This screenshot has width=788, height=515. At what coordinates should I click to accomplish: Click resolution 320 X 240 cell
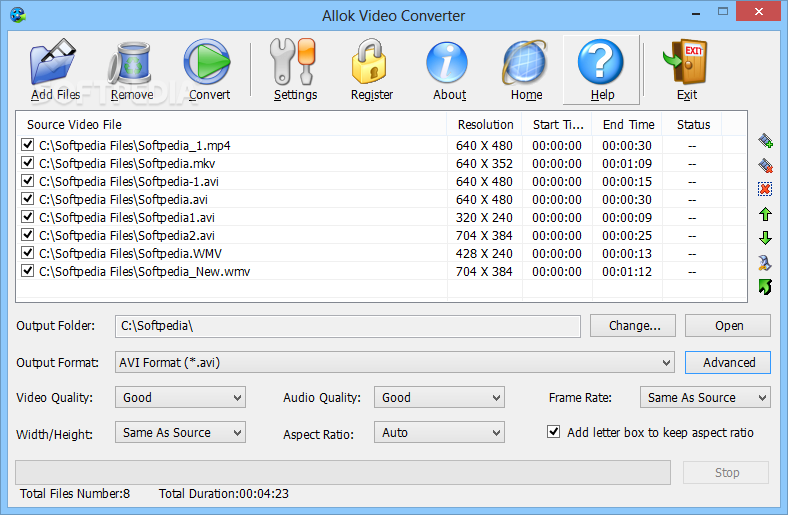(x=484, y=217)
